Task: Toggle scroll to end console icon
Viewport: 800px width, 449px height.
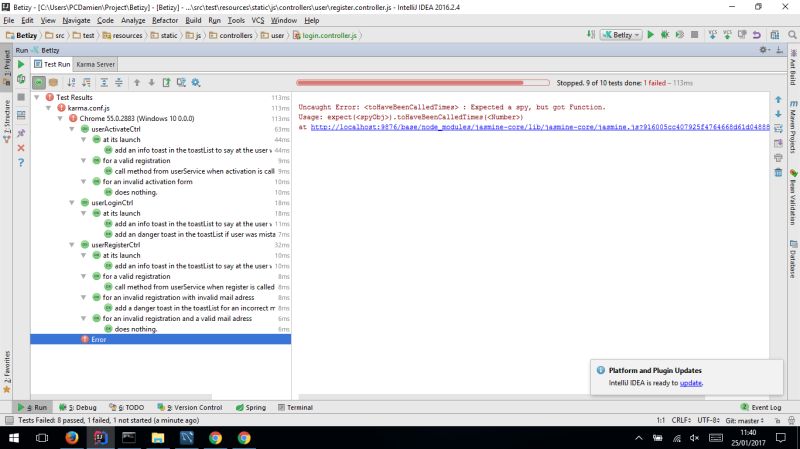Action: point(778,143)
